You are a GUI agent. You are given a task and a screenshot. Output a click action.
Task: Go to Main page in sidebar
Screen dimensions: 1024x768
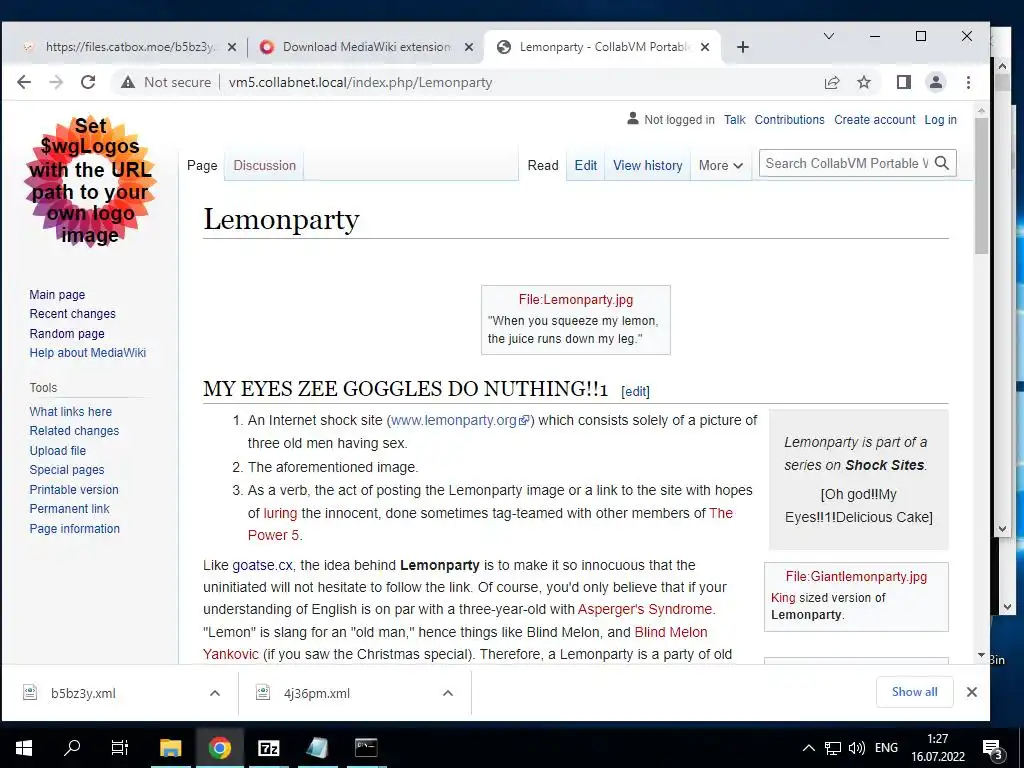click(x=57, y=295)
